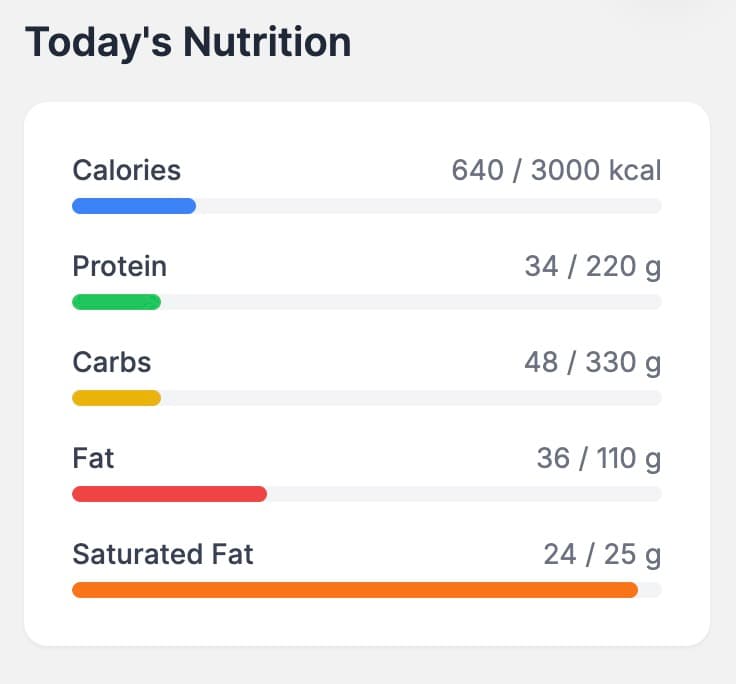Select the Protein label
Viewport: 736px width, 684px height.
(120, 266)
